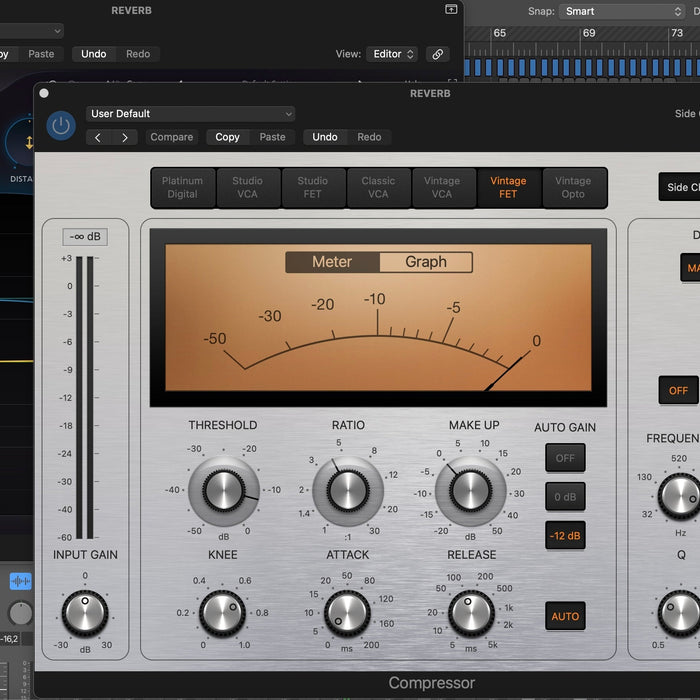The width and height of the screenshot is (700, 700).
Task: Click Copy in the compressor window
Action: click(227, 137)
